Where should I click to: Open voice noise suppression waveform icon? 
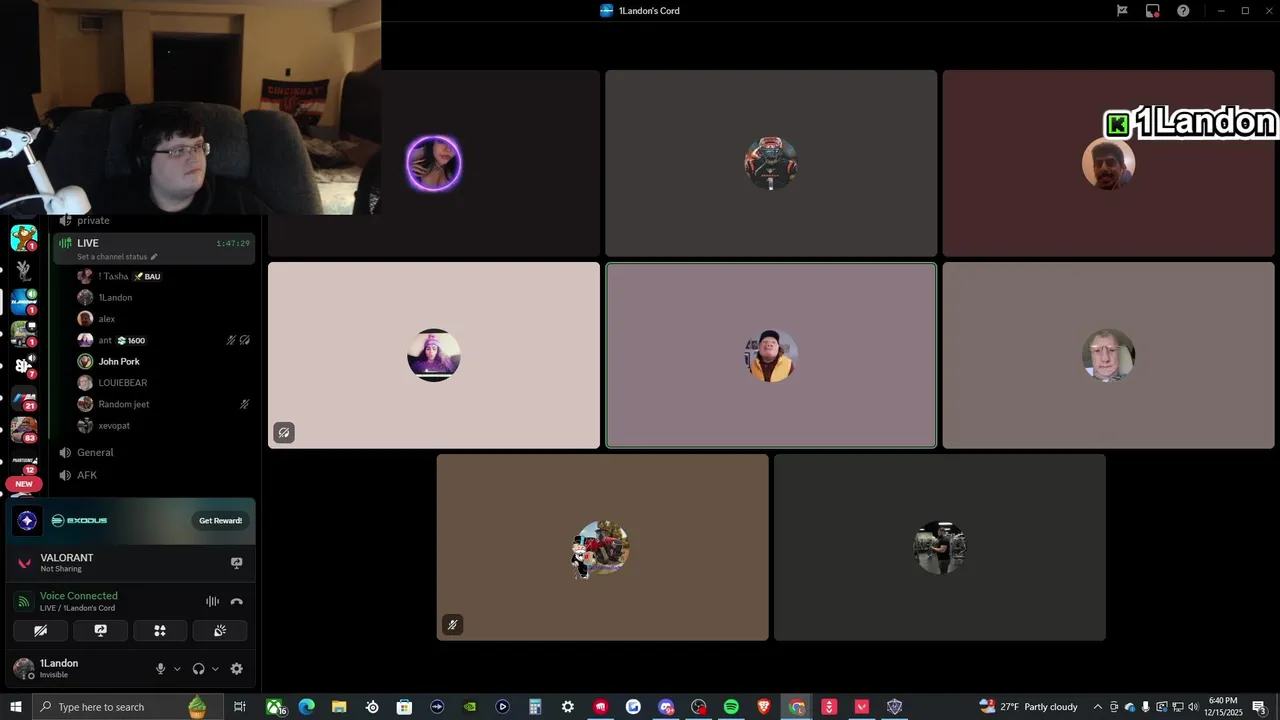(x=212, y=601)
